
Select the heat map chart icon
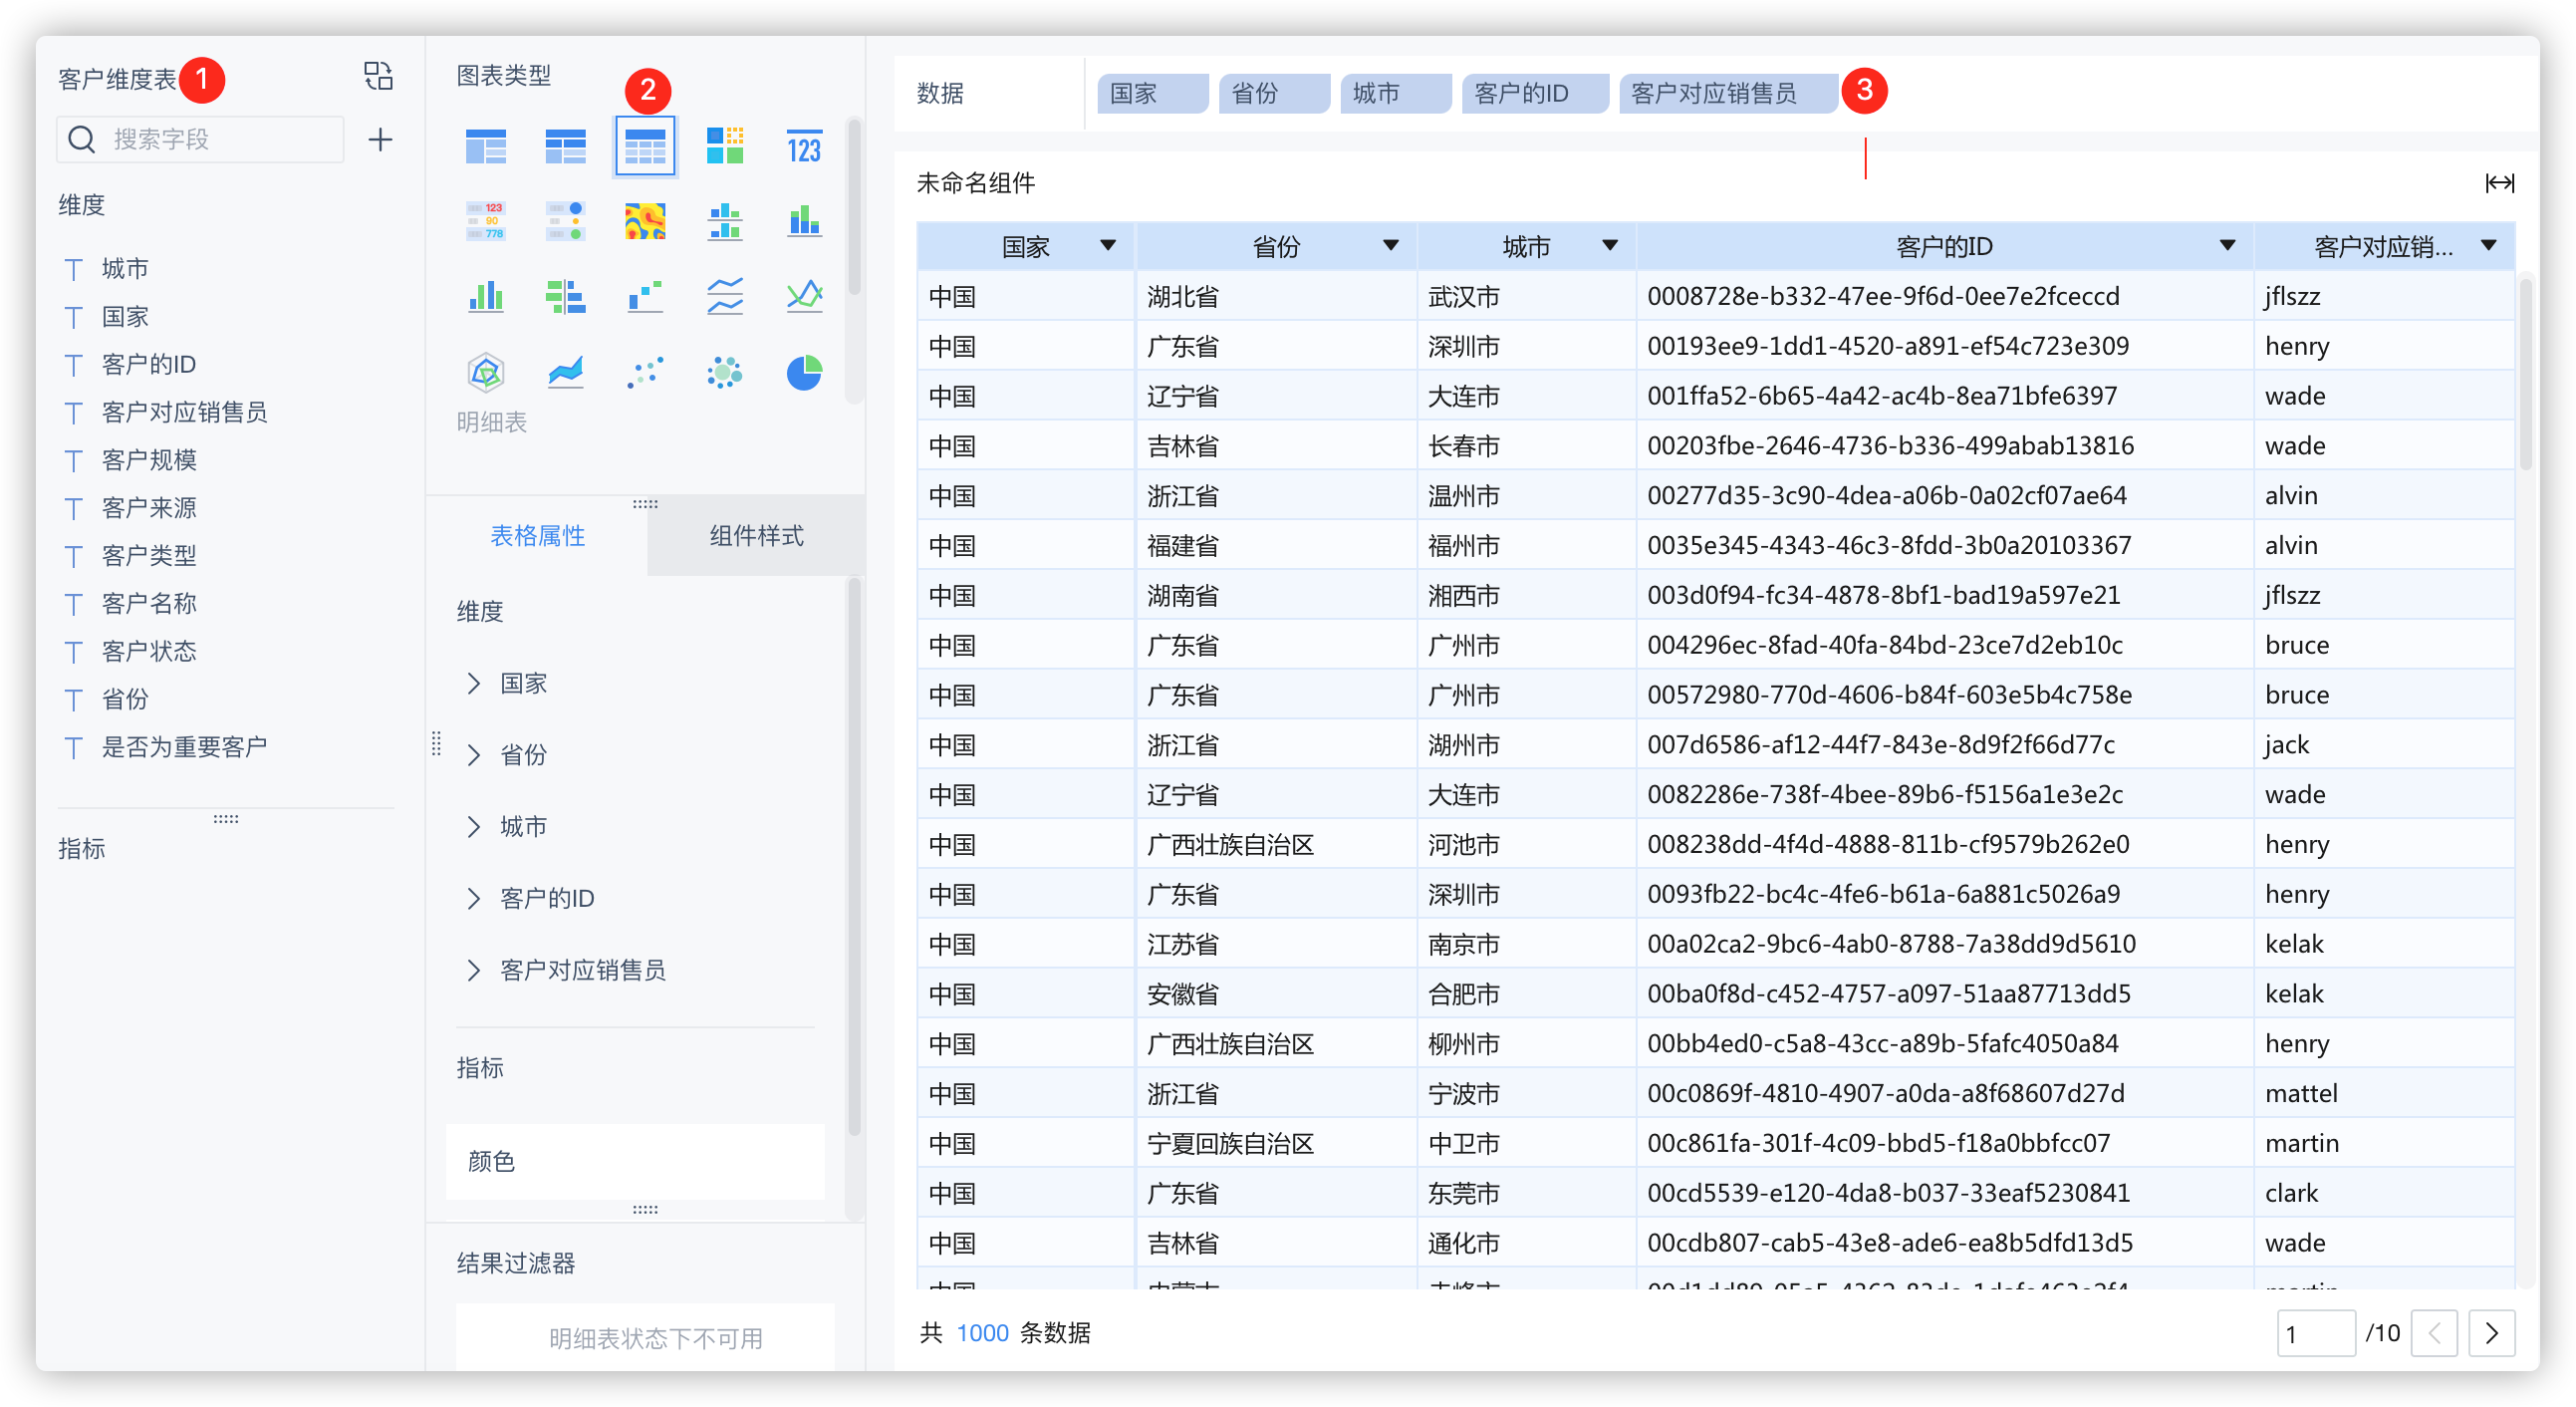click(645, 221)
